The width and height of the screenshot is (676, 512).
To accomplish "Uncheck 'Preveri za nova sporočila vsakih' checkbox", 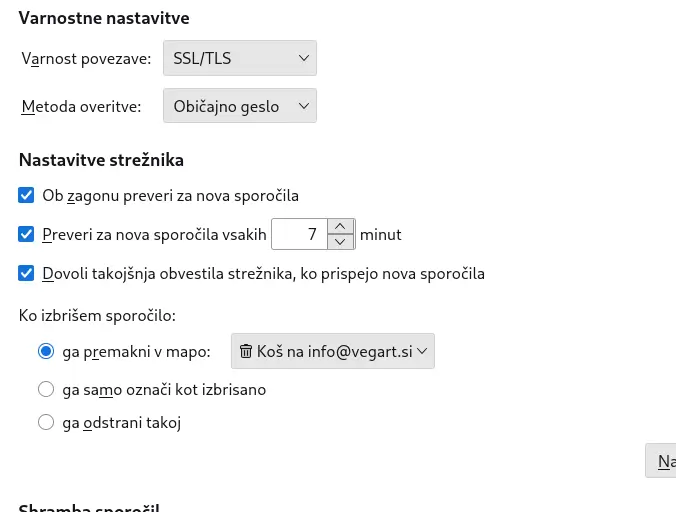I will click(x=27, y=235).
